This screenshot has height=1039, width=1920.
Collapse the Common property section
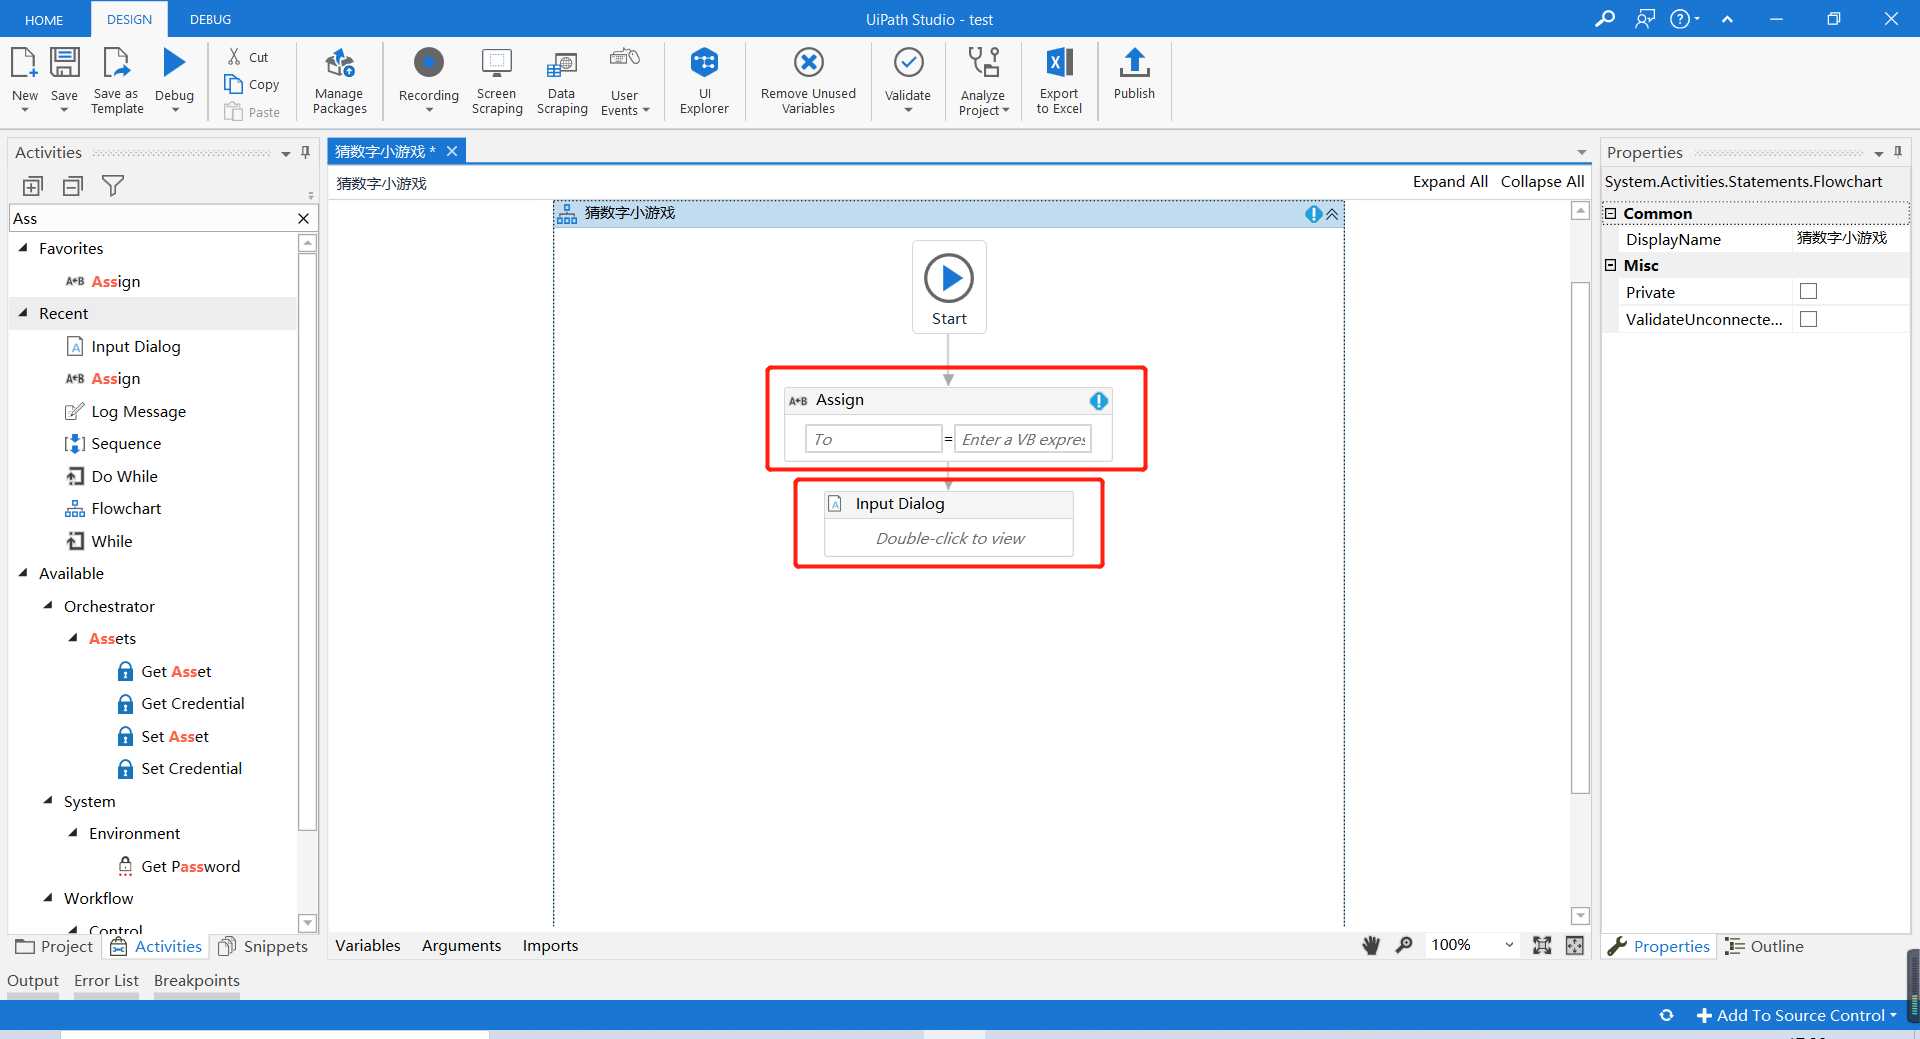point(1610,213)
